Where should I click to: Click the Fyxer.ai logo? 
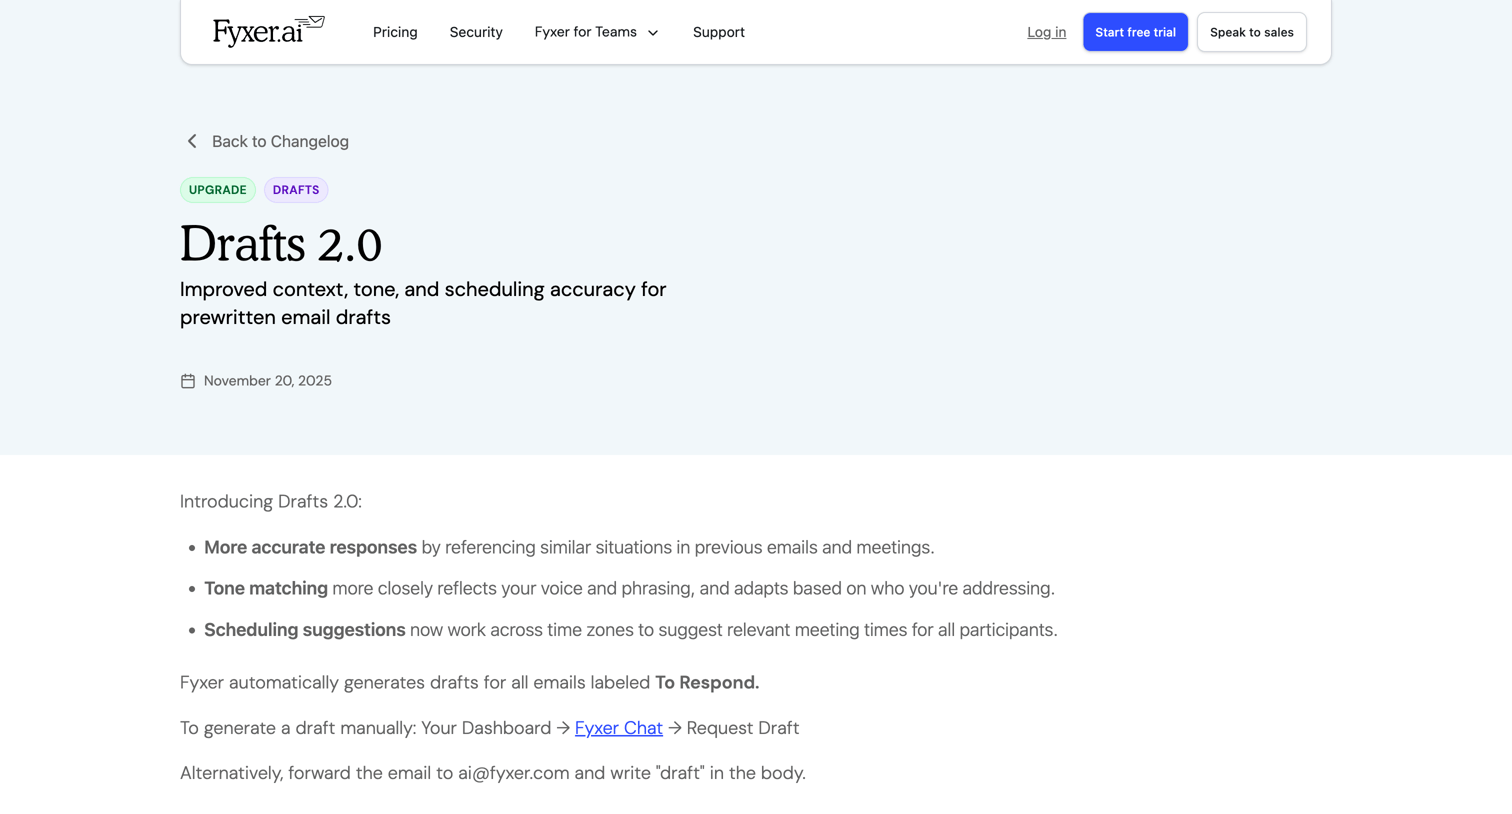click(x=268, y=31)
